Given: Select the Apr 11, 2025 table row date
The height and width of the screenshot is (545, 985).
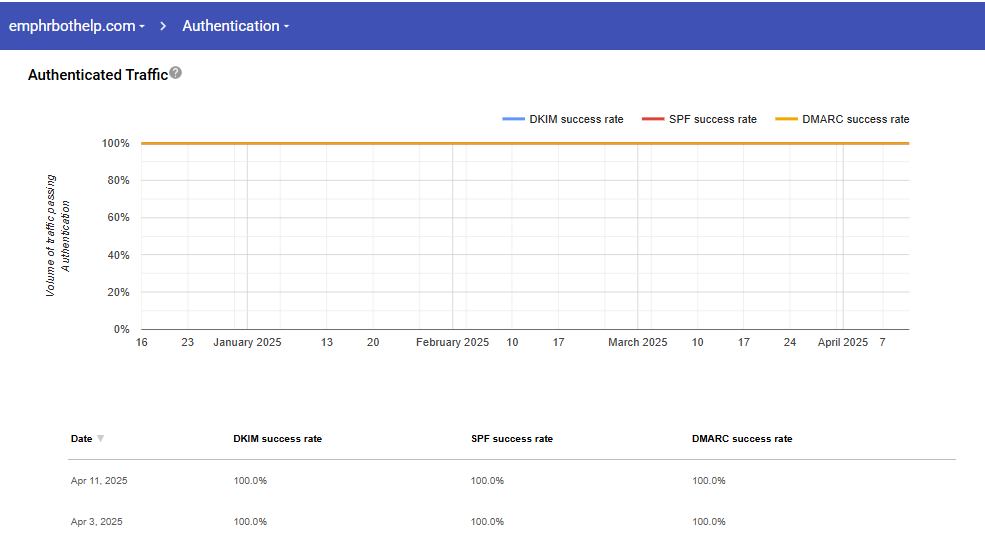Looking at the screenshot, I should [x=99, y=481].
